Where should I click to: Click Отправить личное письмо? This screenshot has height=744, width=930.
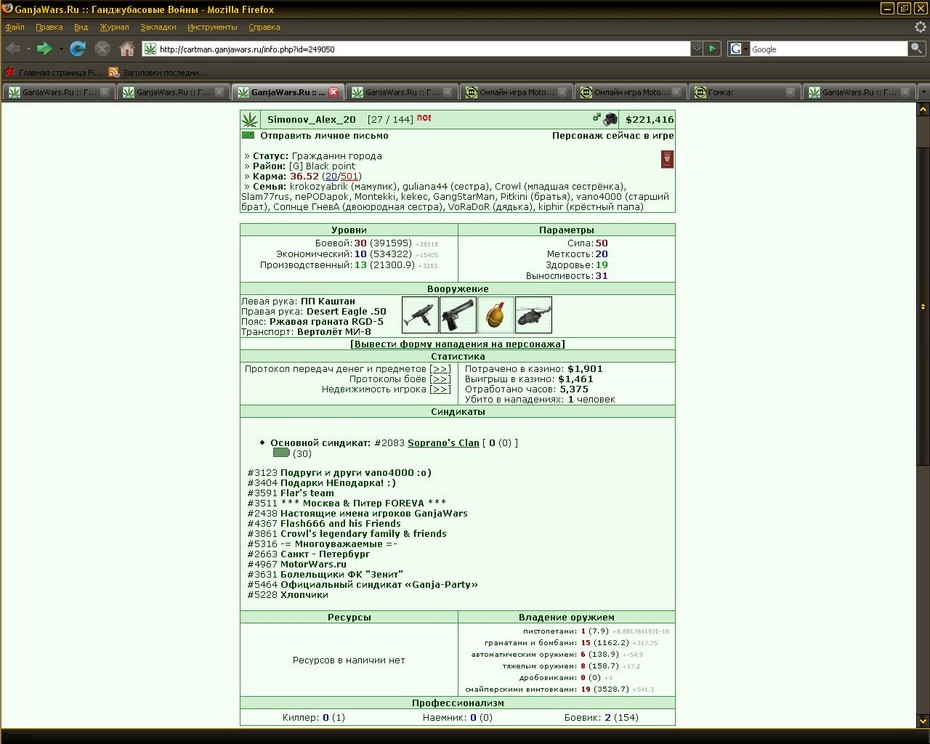pyautogui.click(x=324, y=135)
